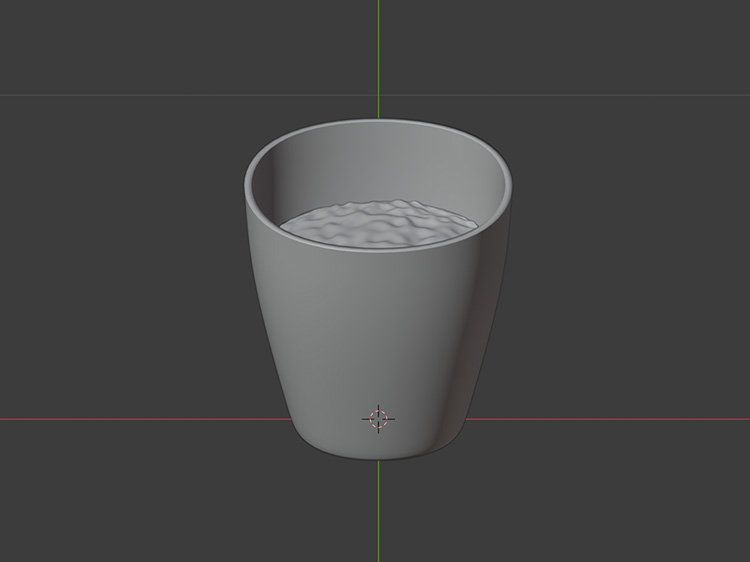
Task: Click the green Y axis line below the cup
Action: point(379,510)
